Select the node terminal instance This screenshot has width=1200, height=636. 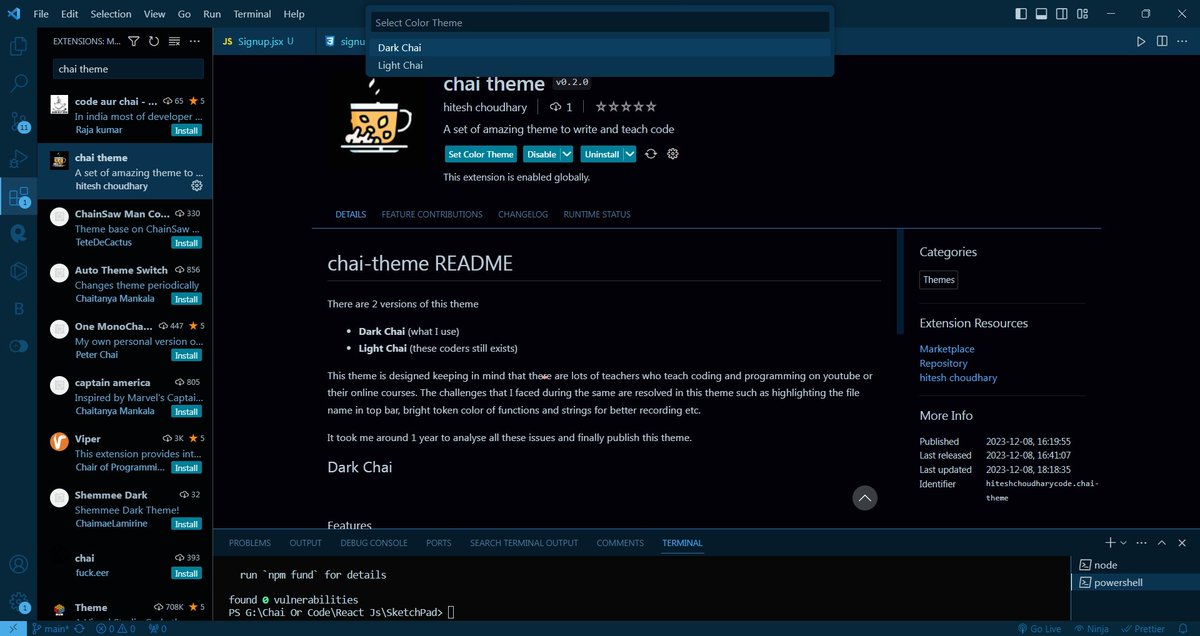point(1135,565)
